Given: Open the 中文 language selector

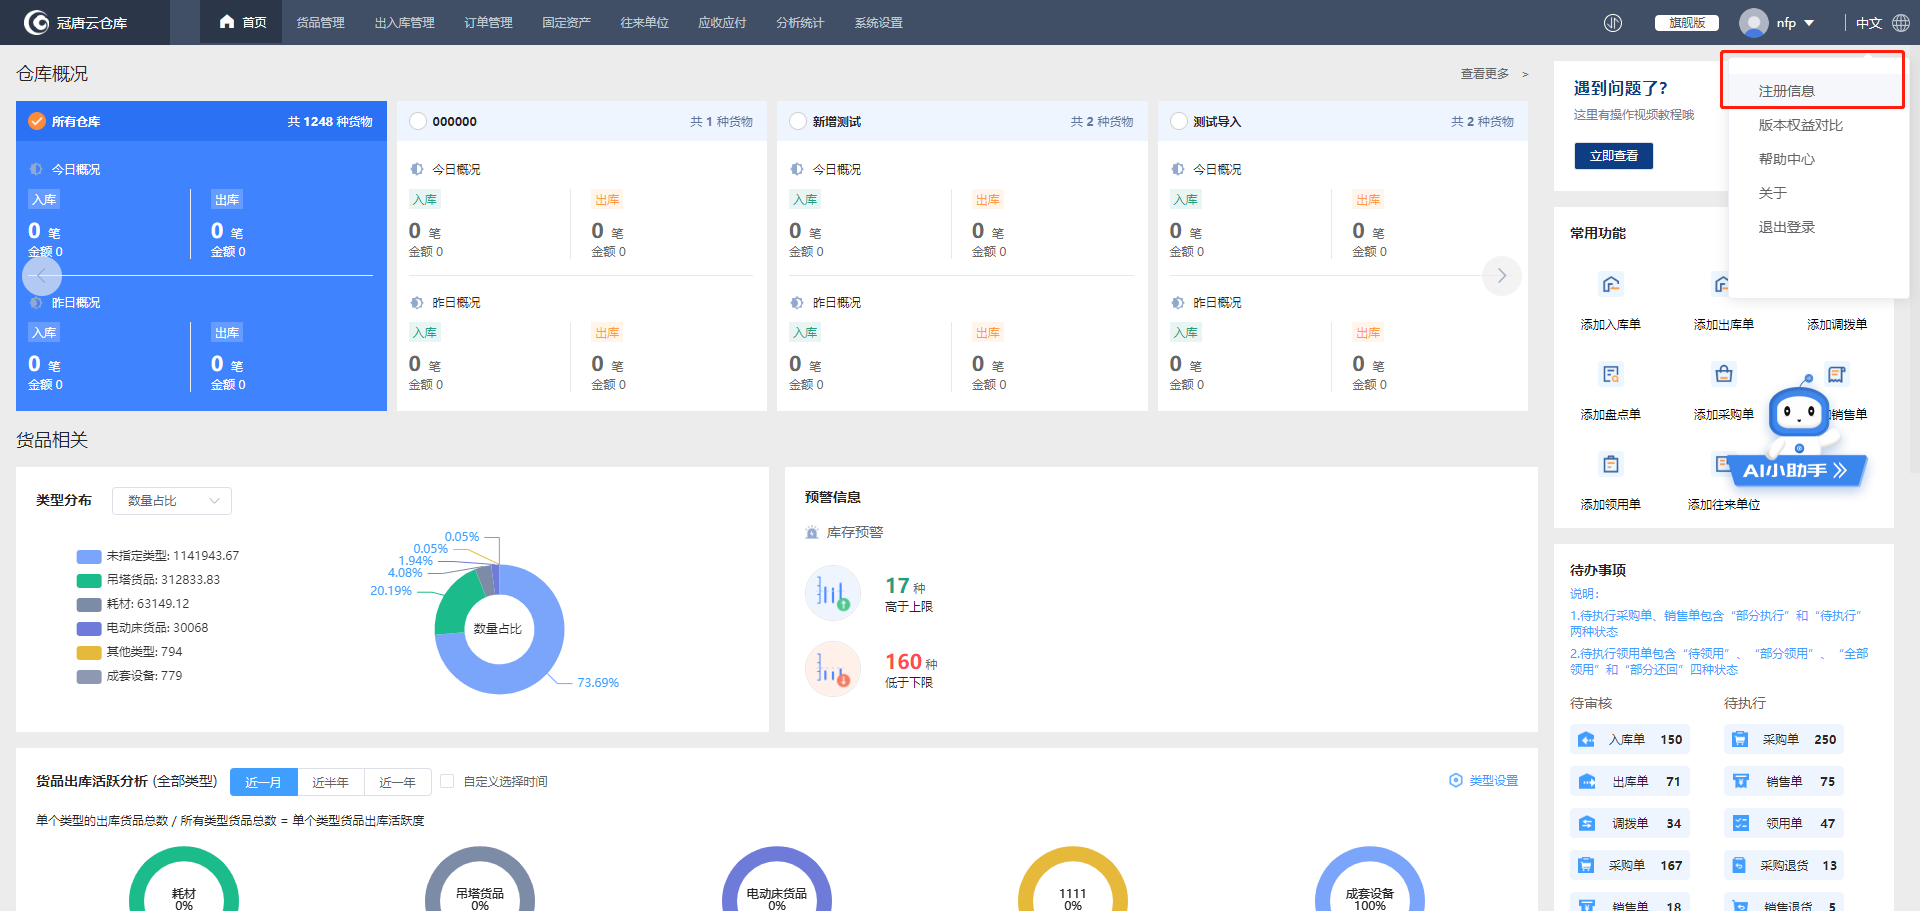Looking at the screenshot, I should coord(1868,23).
